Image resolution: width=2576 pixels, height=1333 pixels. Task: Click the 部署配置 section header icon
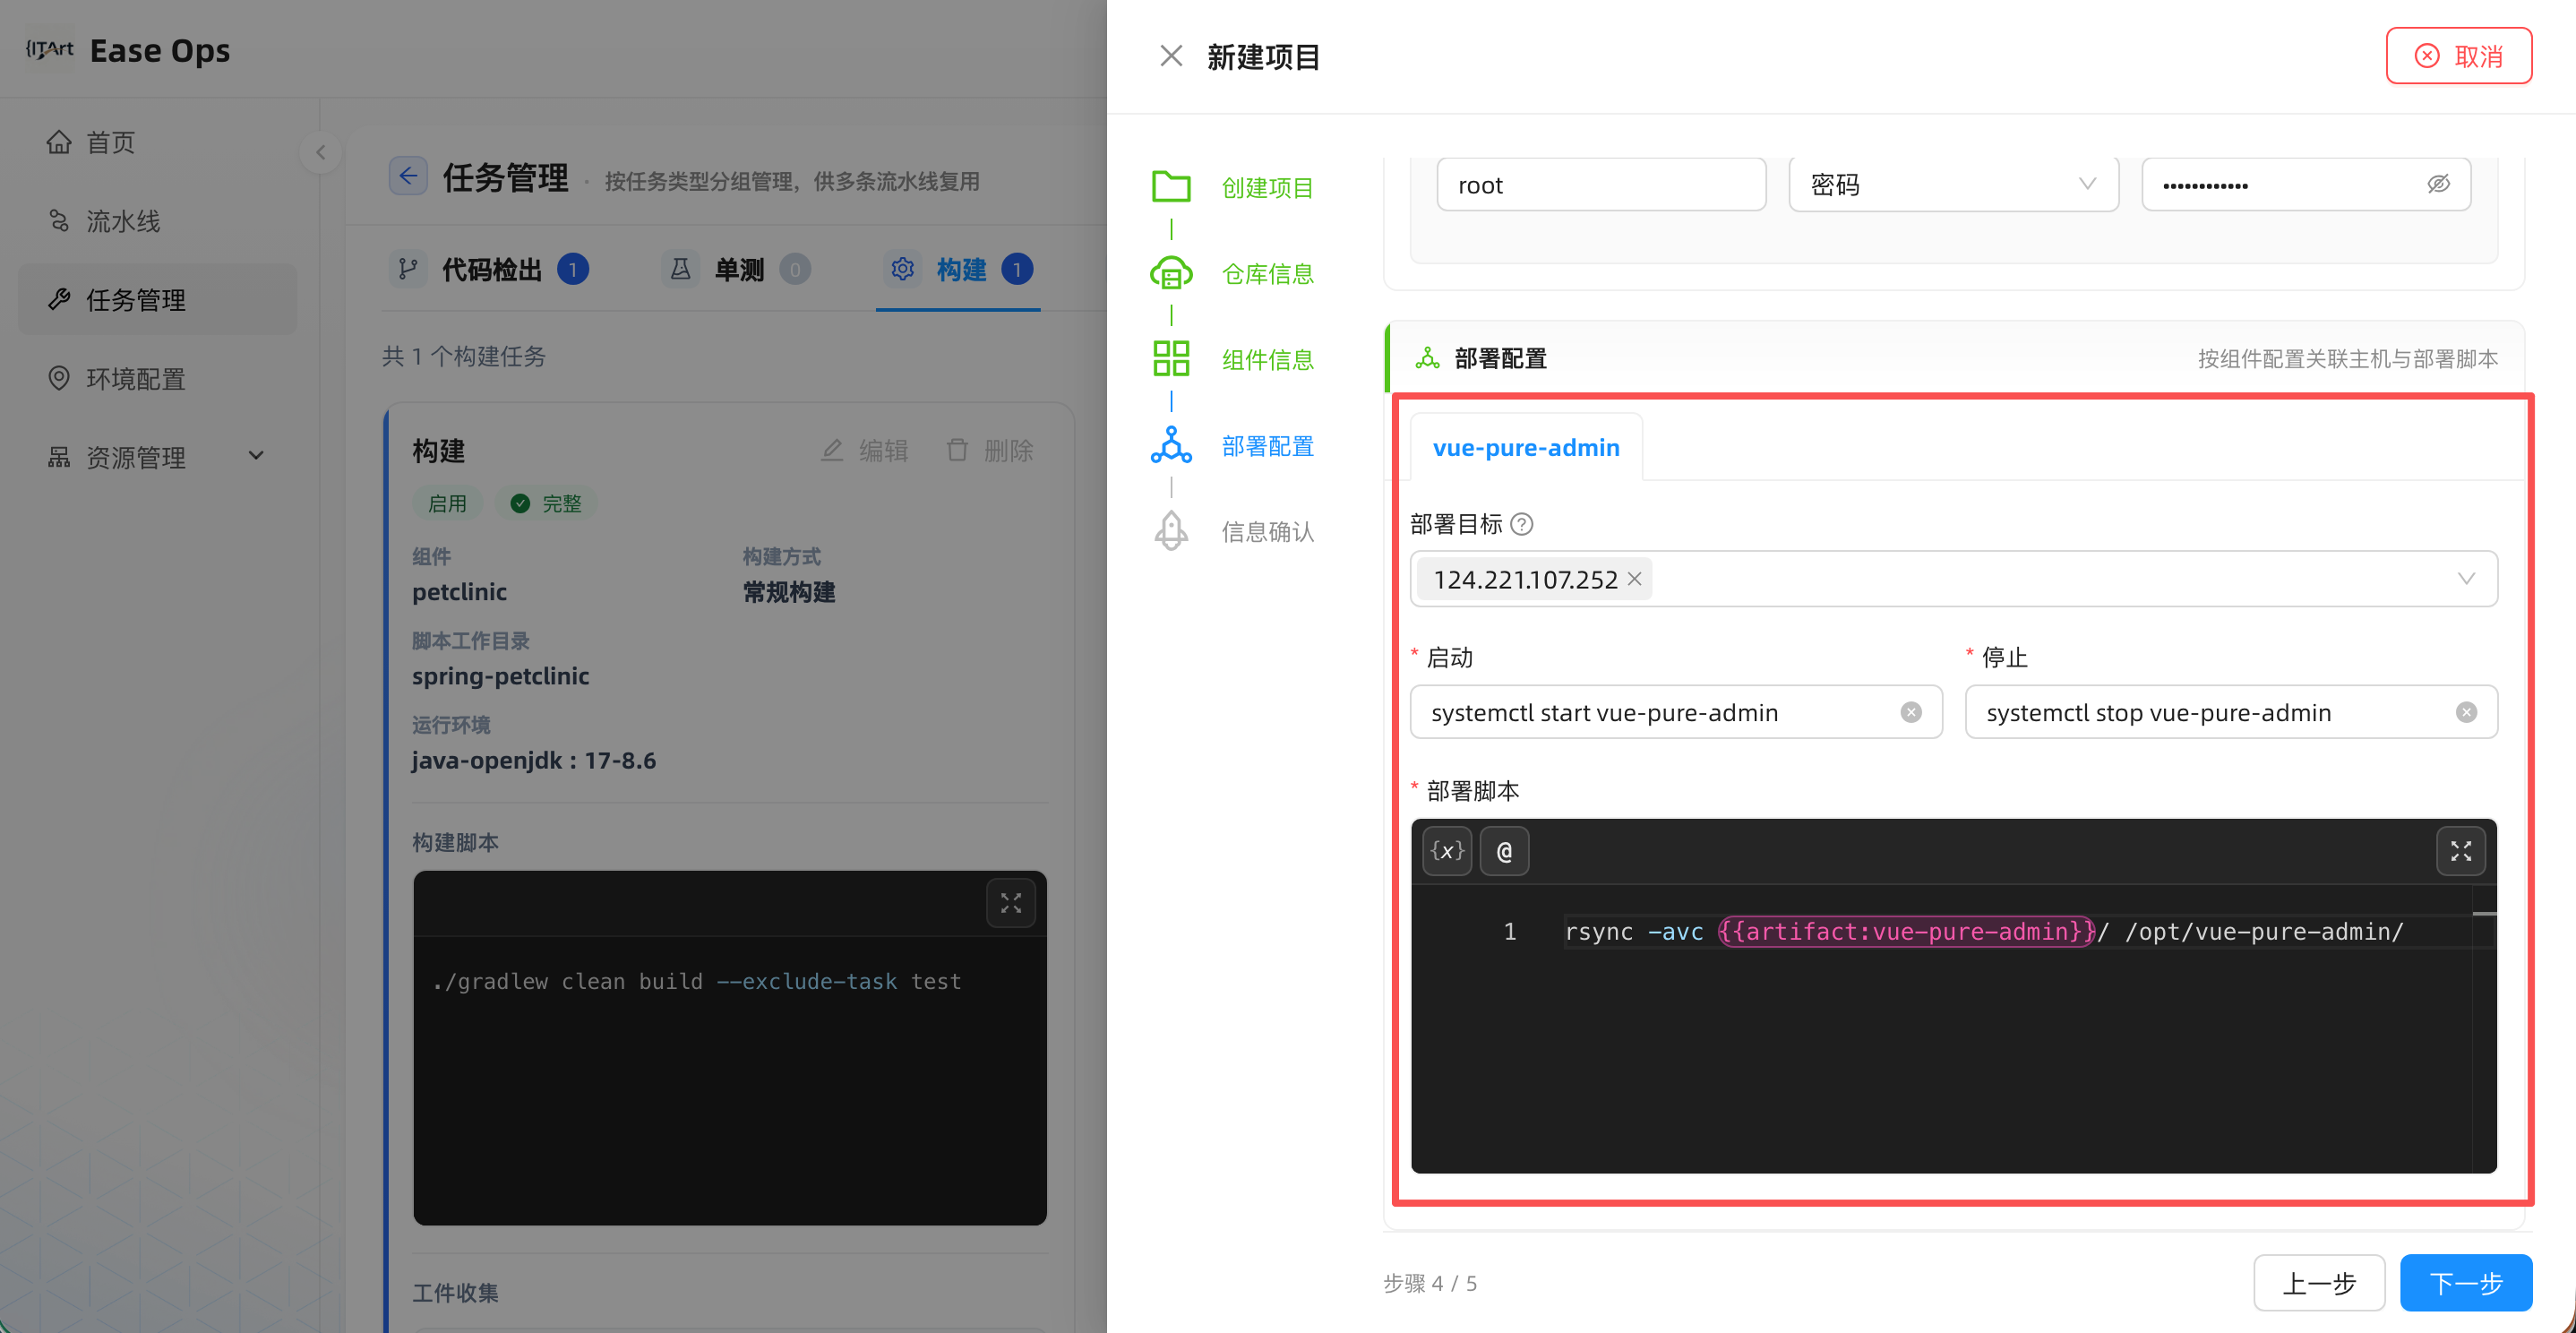pos(1427,358)
